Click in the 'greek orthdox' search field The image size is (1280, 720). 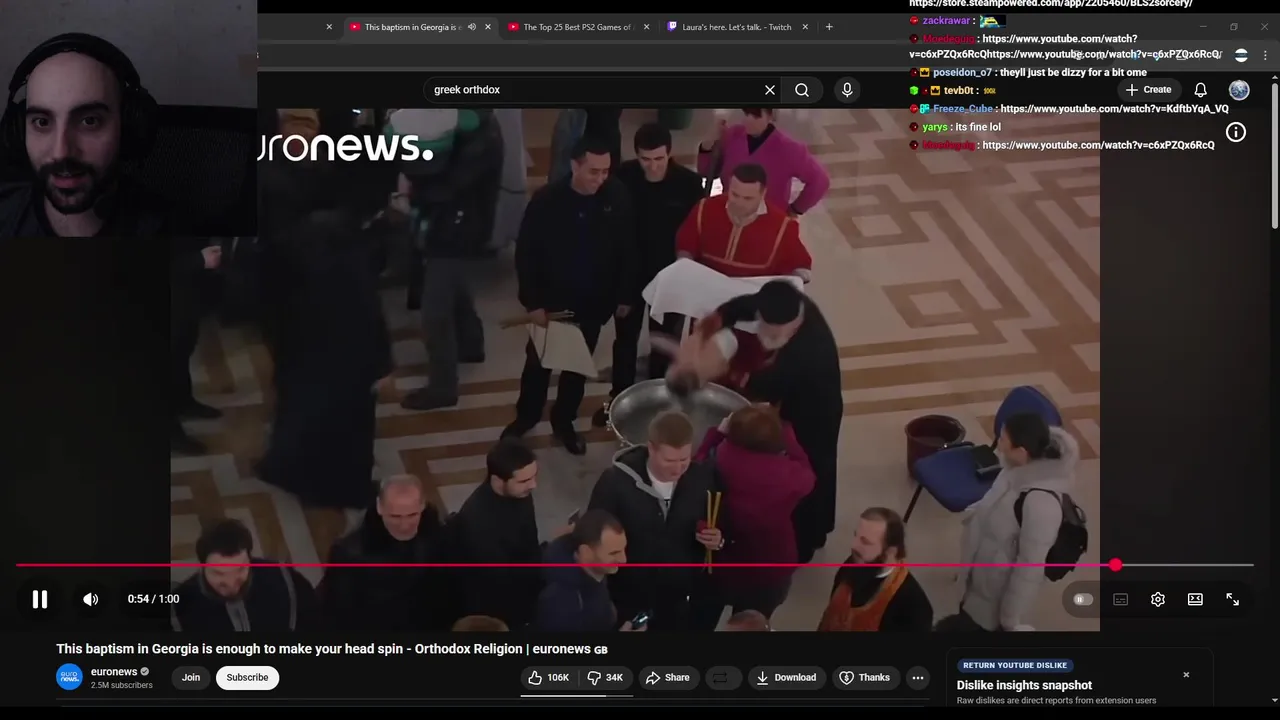595,90
